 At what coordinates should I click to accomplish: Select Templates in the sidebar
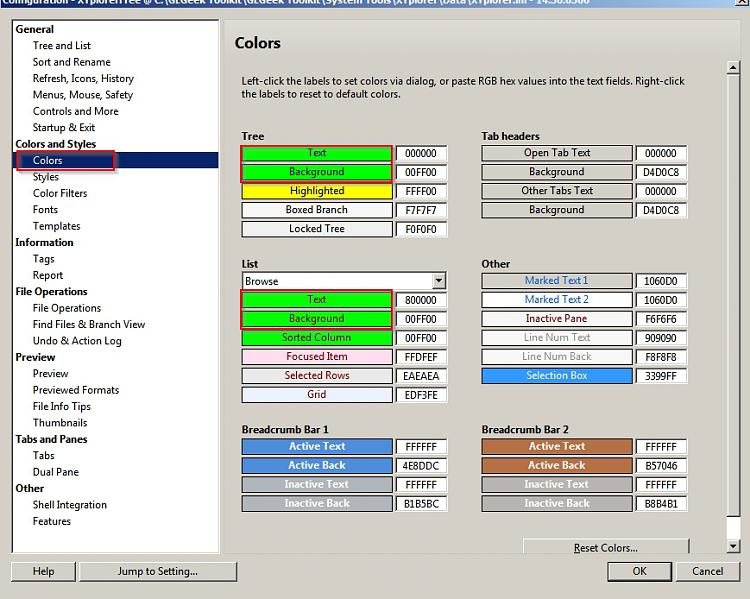(56, 226)
